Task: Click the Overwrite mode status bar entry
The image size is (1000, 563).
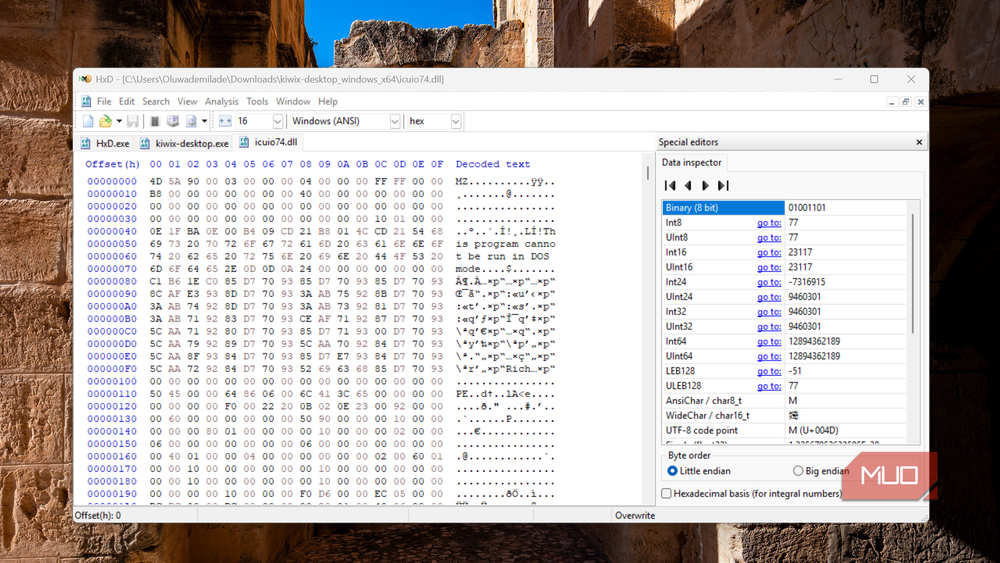Action: 635,515
